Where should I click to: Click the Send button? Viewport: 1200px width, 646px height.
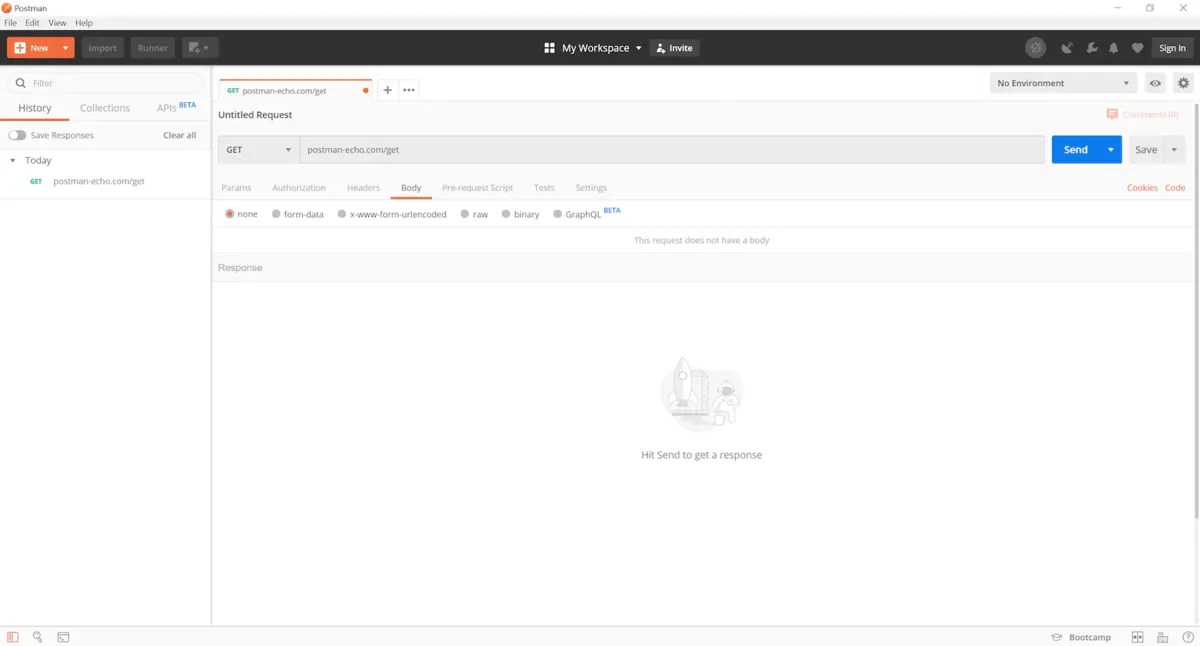1076,150
